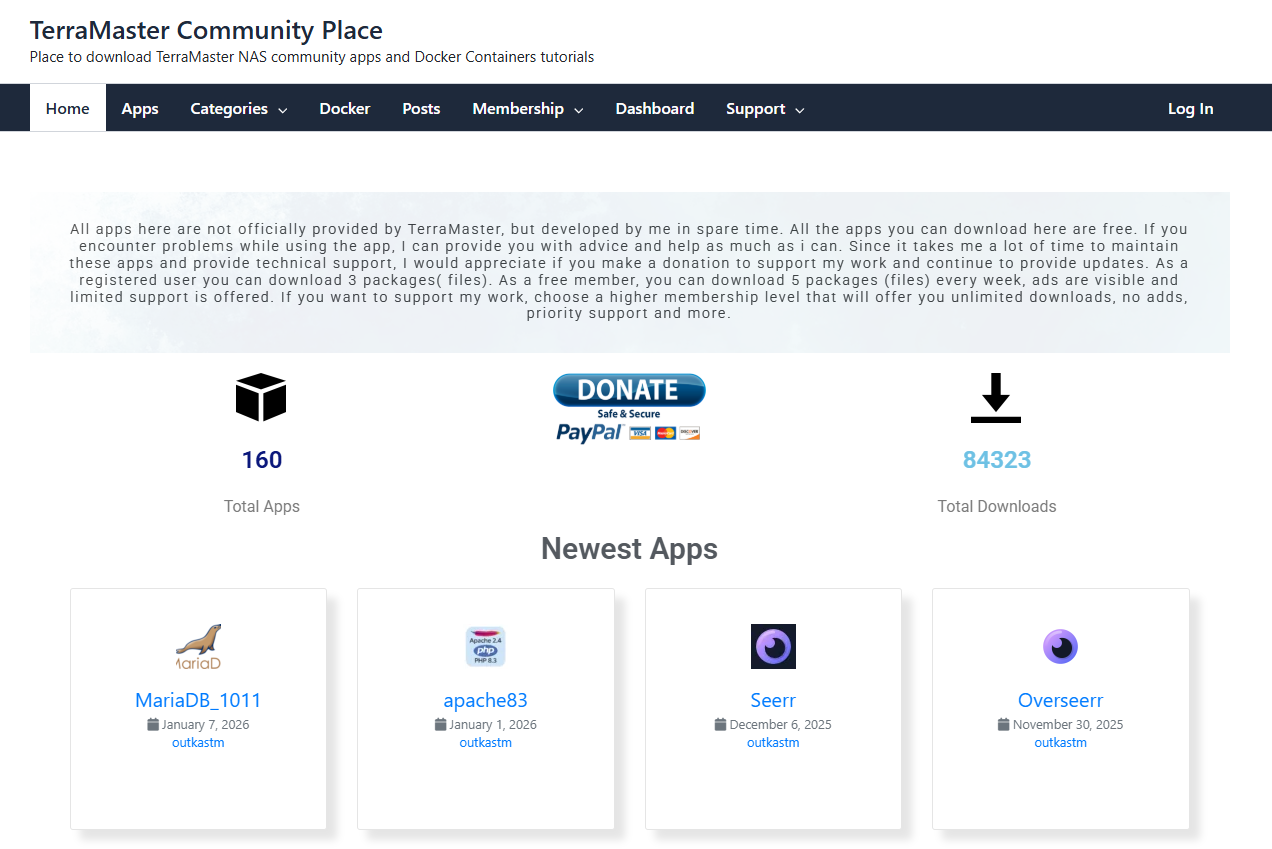Select the Home tab
Screen dimensions: 1272x849
pyautogui.click(x=68, y=108)
